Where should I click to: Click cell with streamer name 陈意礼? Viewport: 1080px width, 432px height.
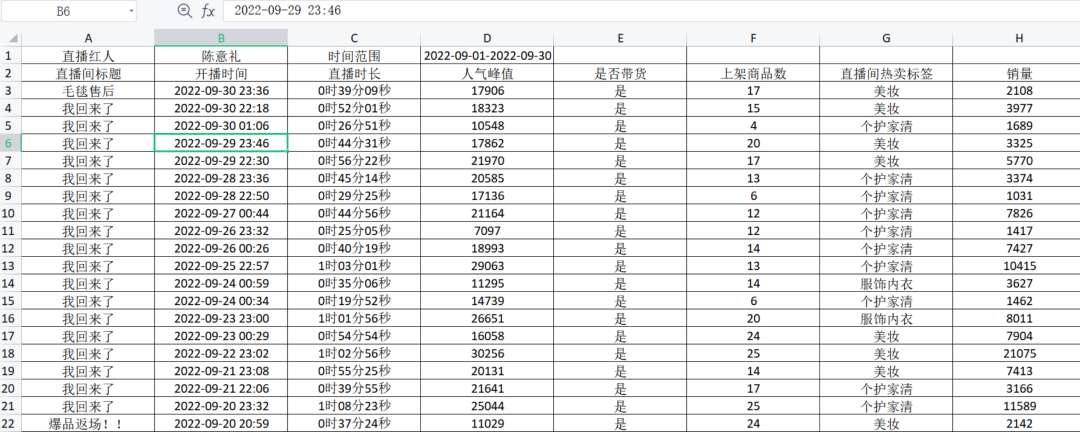[x=221, y=56]
